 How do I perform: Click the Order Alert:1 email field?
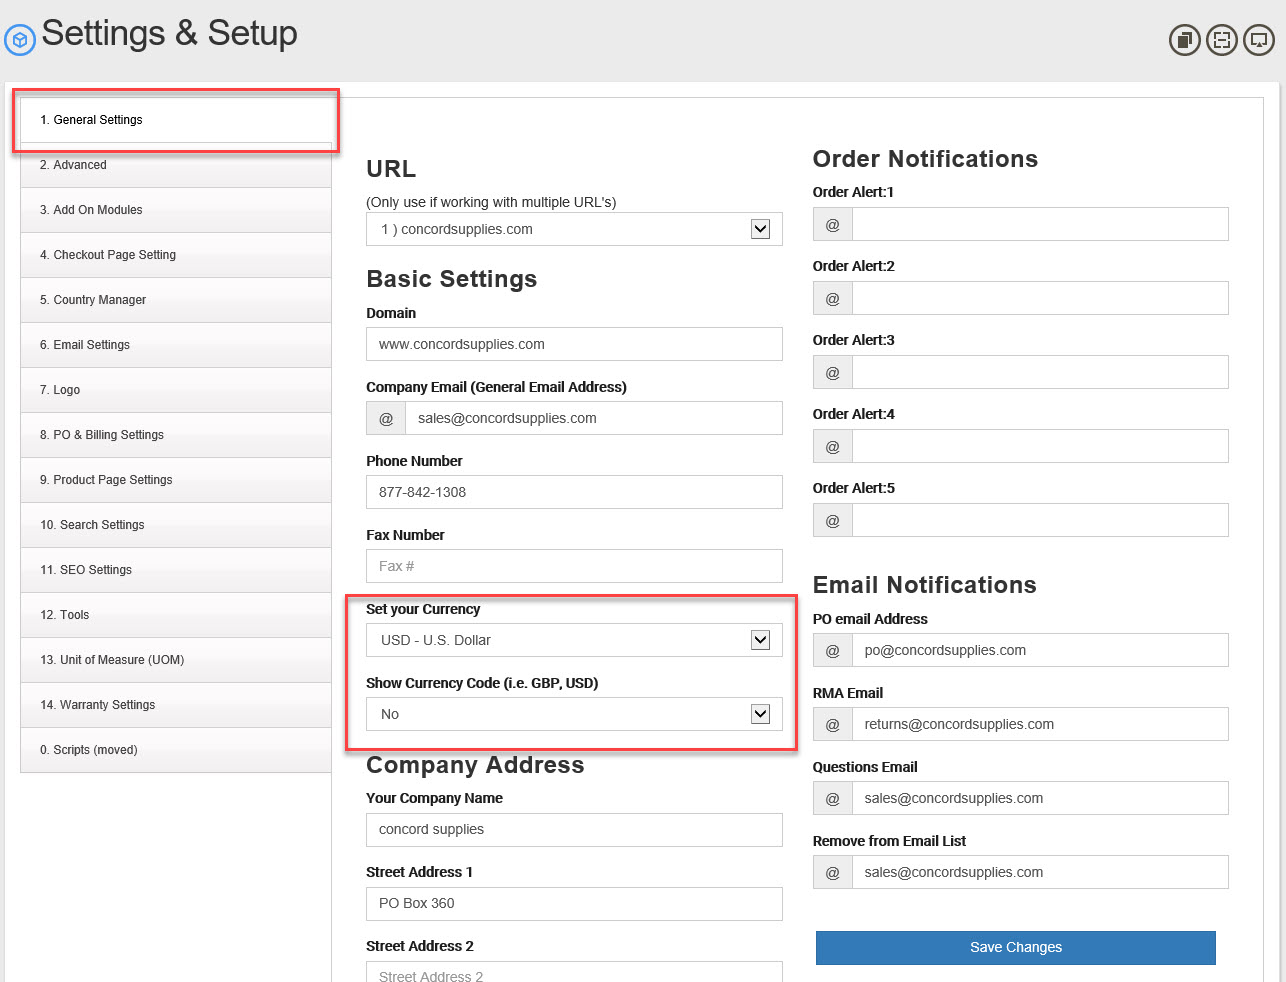(x=1039, y=224)
